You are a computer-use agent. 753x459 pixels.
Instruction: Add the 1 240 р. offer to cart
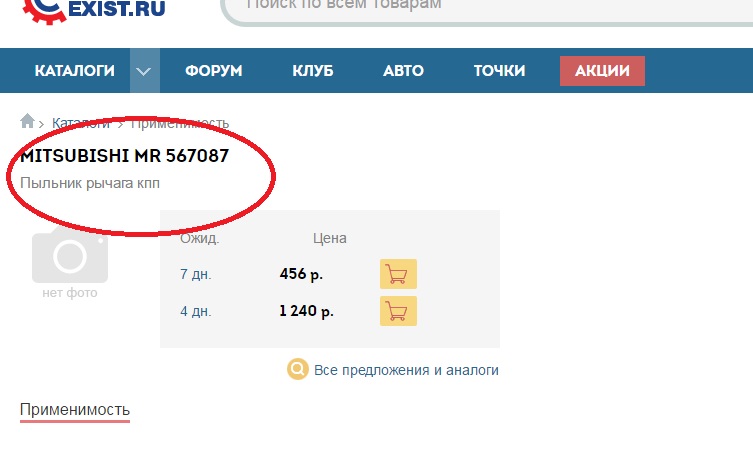click(398, 311)
